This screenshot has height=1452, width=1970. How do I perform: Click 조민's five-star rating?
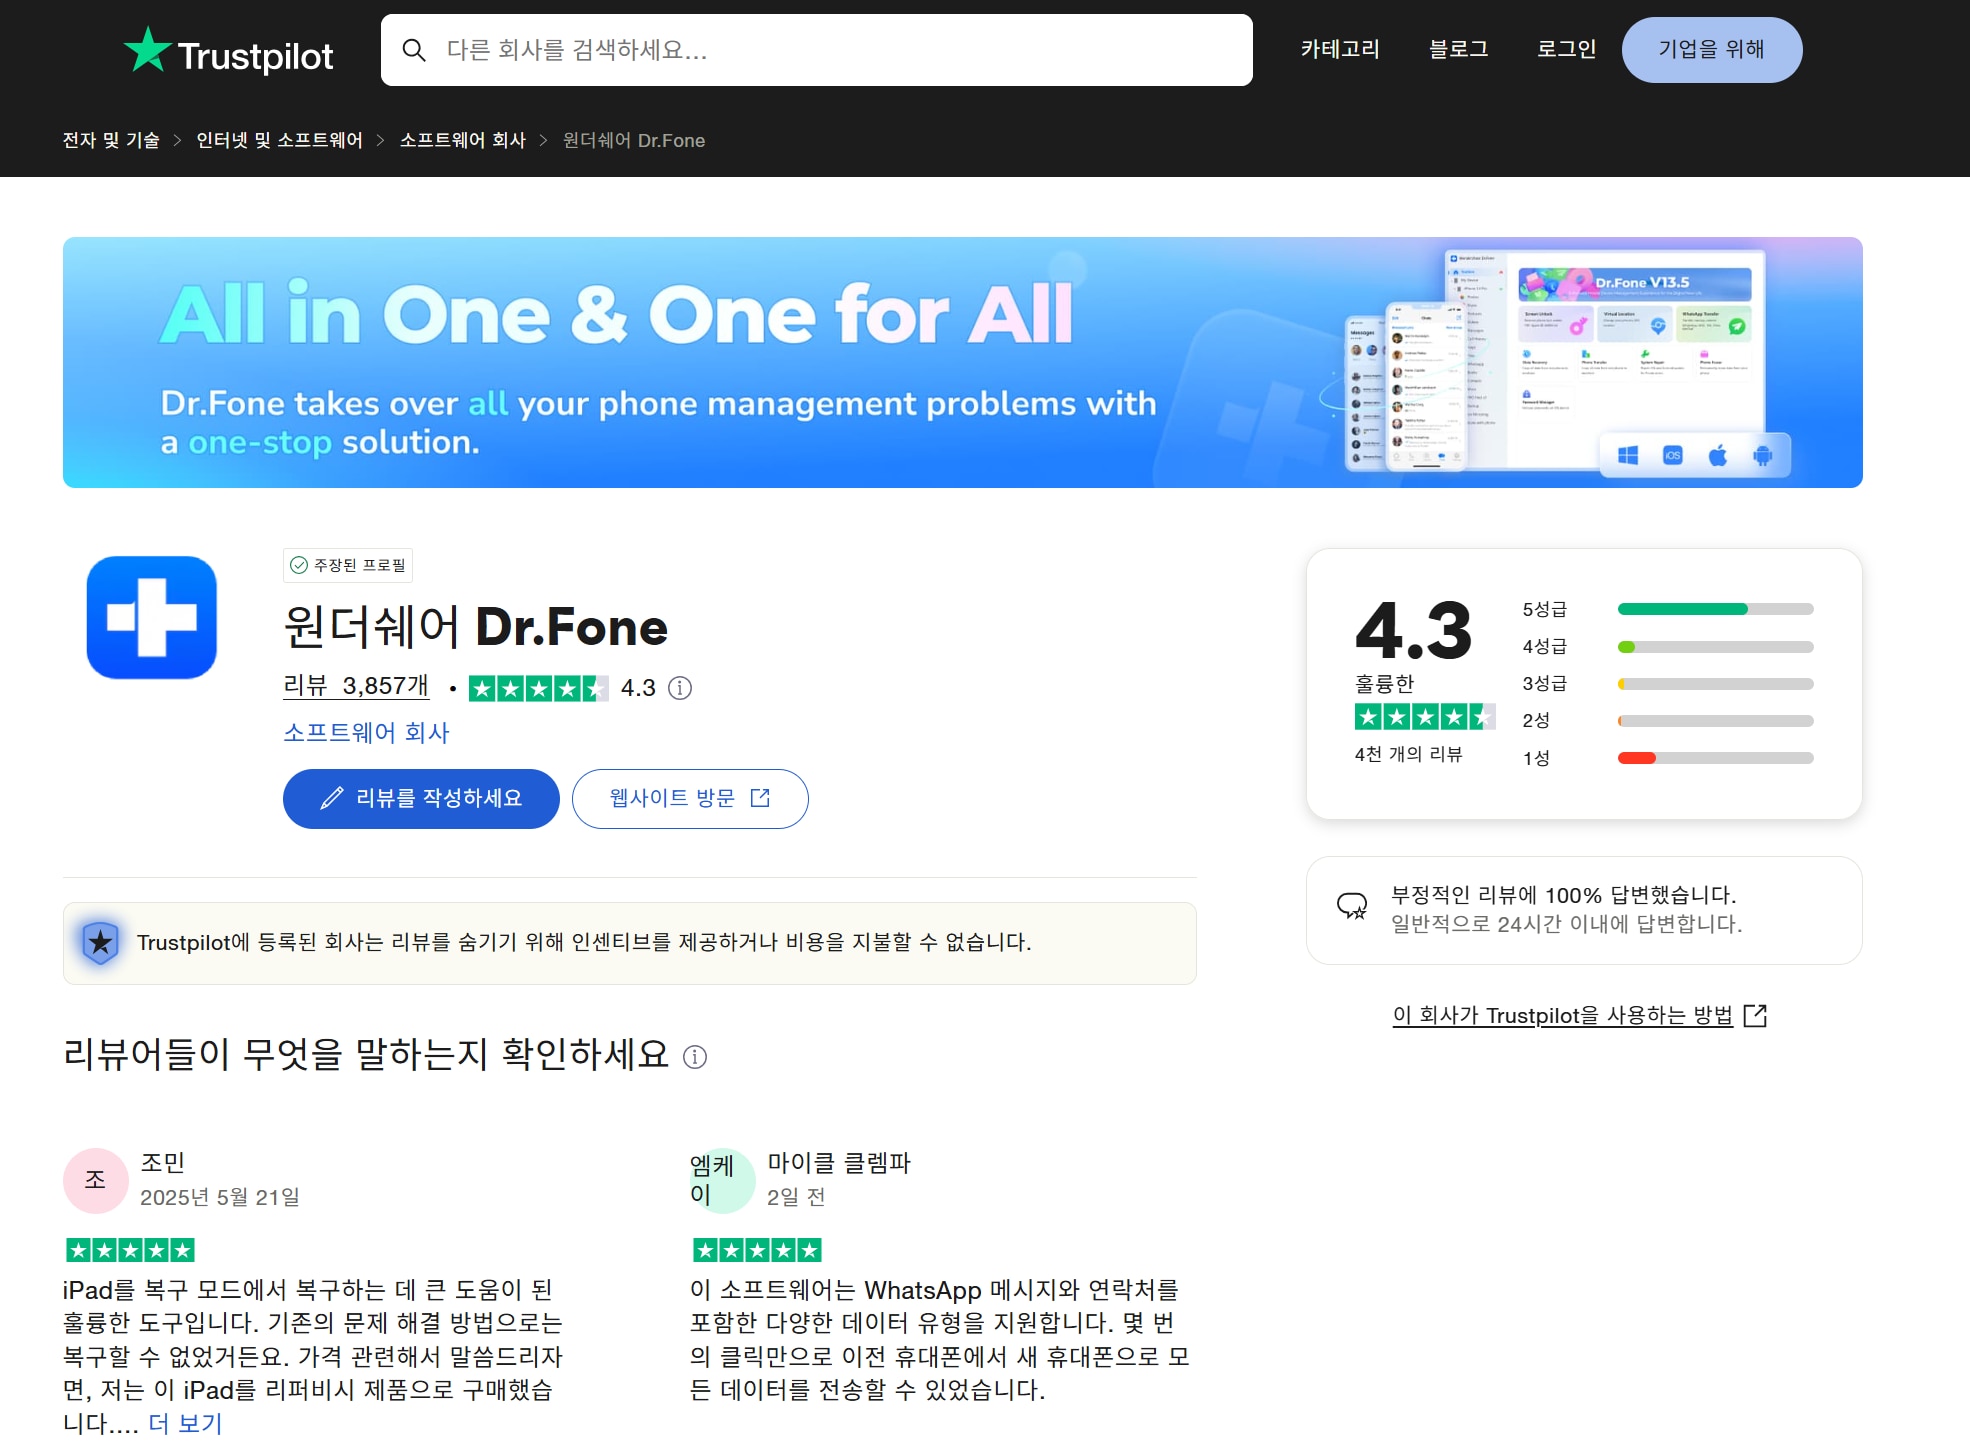(130, 1250)
